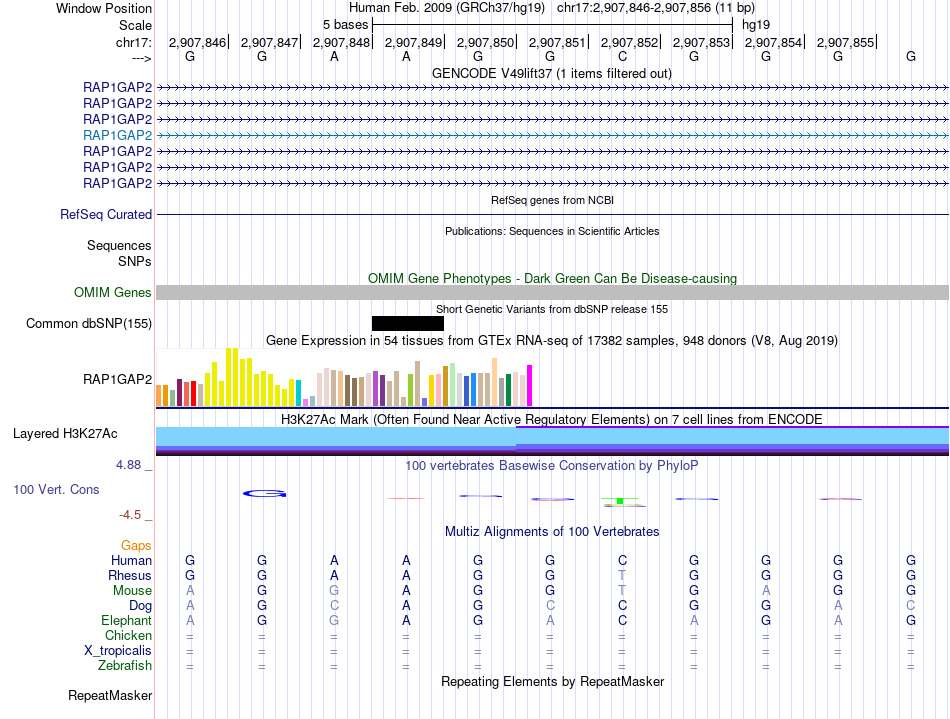Click the '5 bases' scale bar text
This screenshot has height=719, width=950.
[345, 25]
